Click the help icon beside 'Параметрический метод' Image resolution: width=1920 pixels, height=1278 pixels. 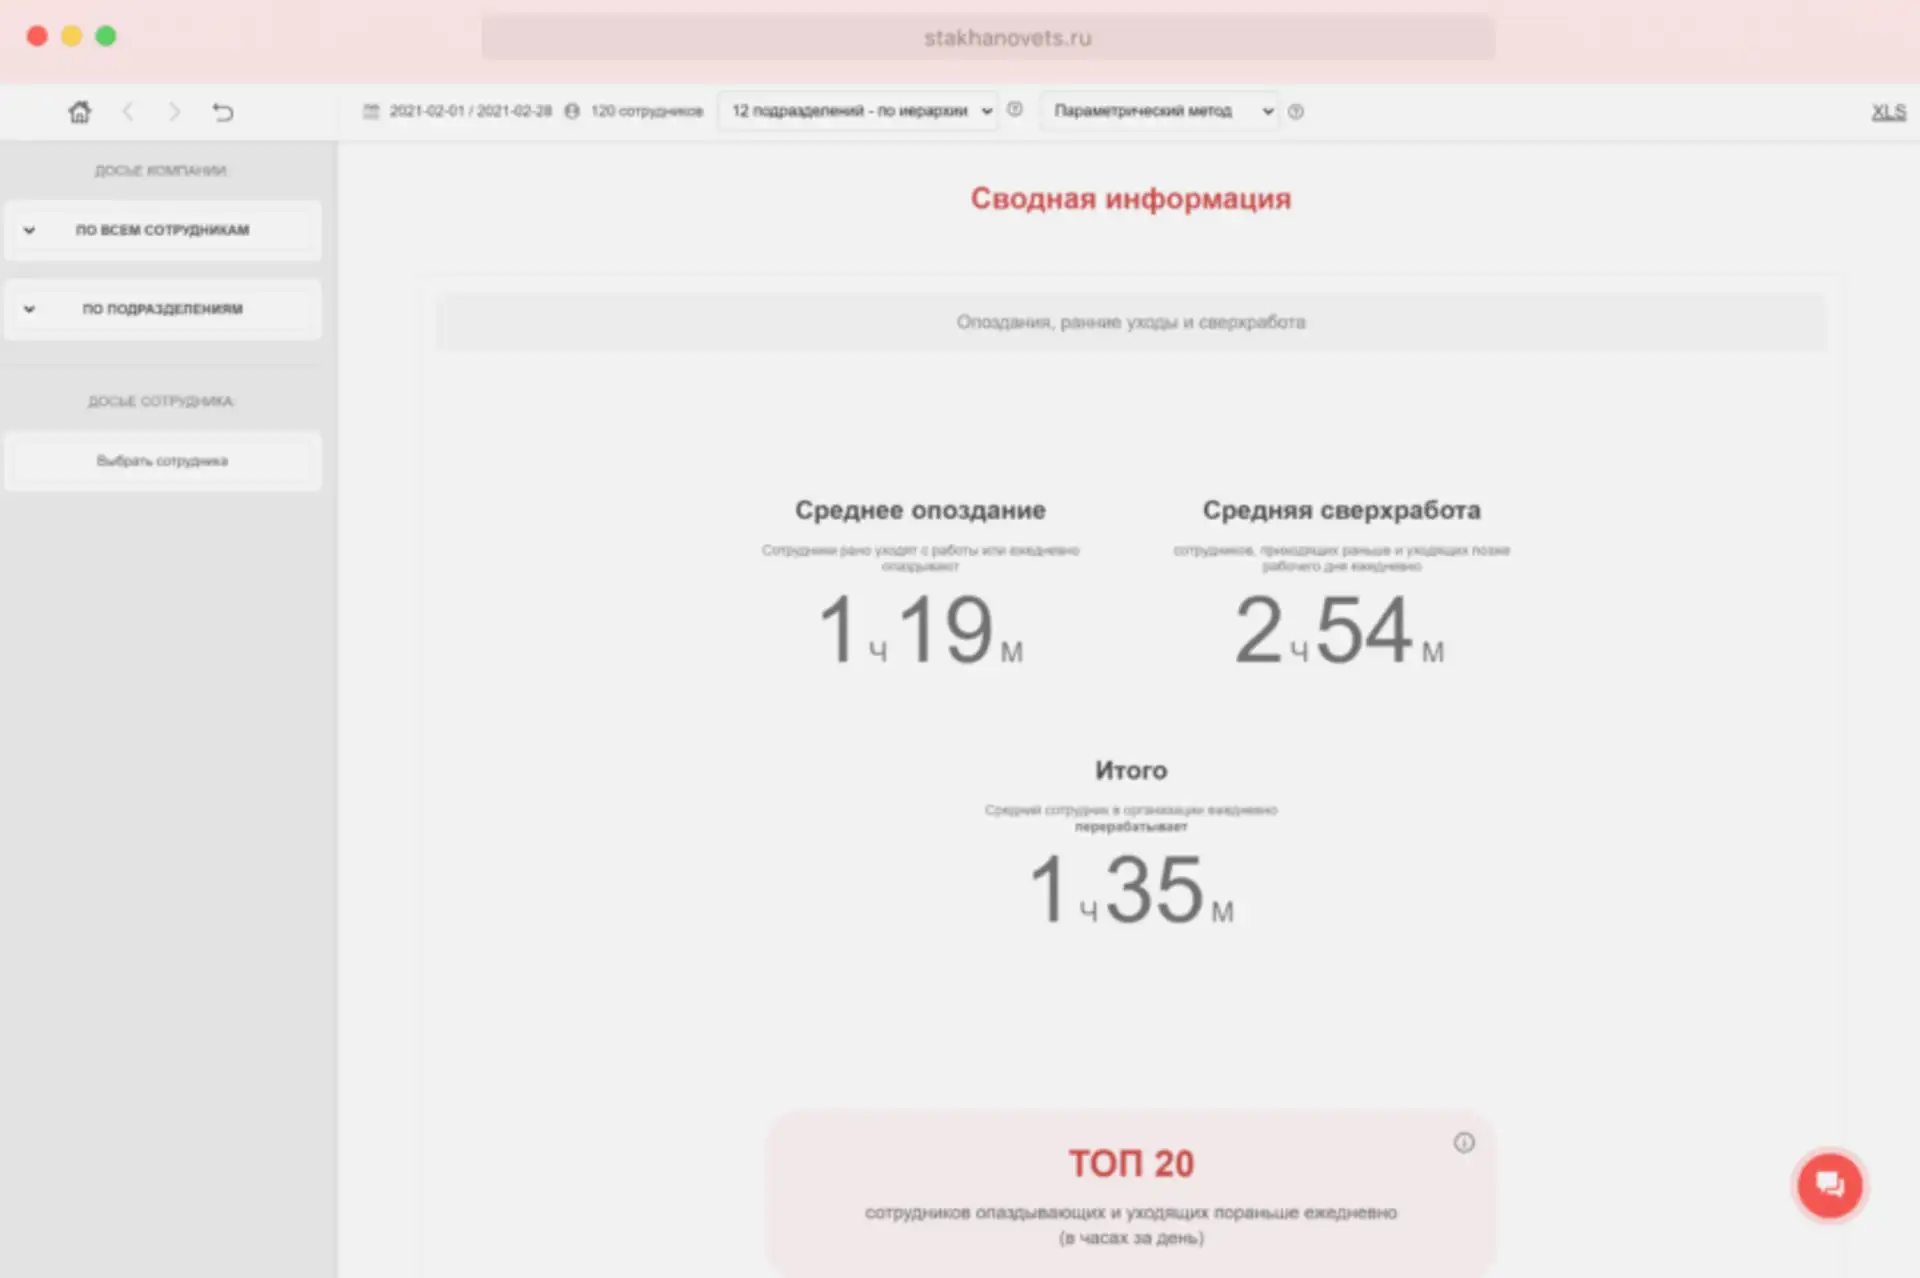(x=1295, y=112)
